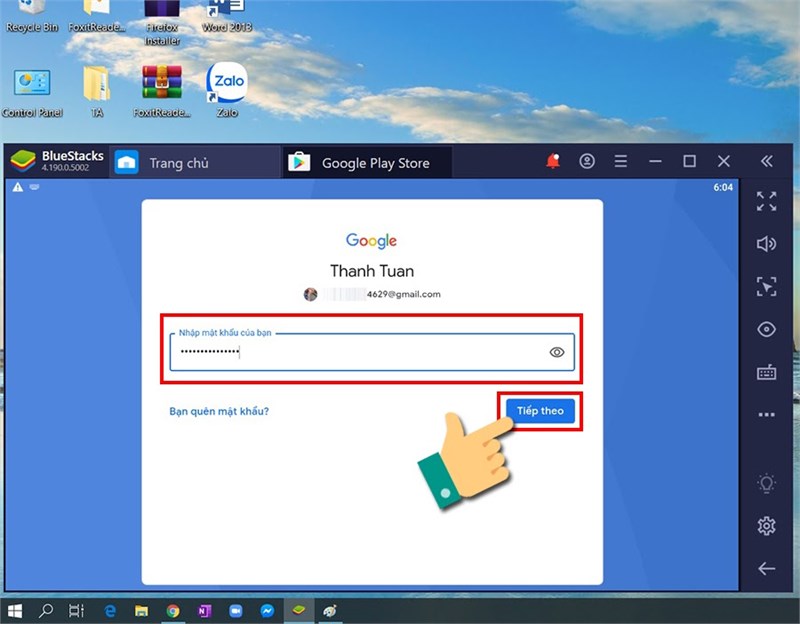Open FoxitReader folder icon on desktop top row
Image resolution: width=800 pixels, height=624 pixels.
pyautogui.click(x=97, y=15)
